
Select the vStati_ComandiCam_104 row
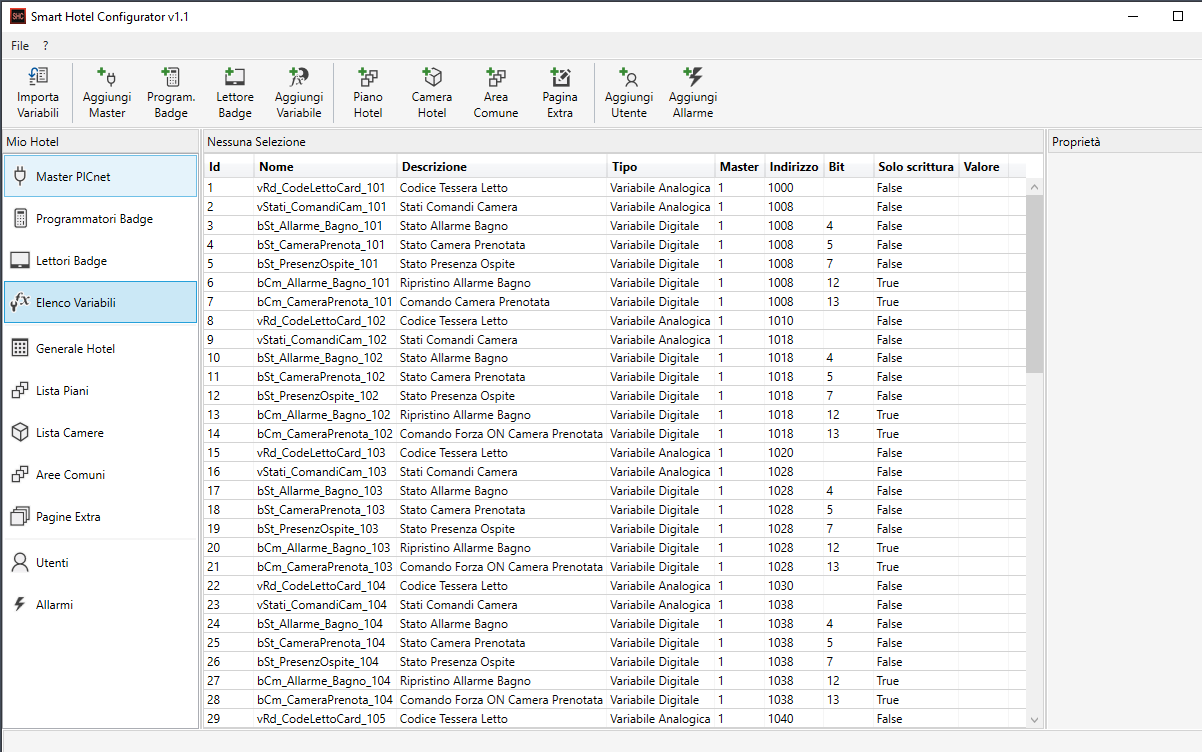pos(615,605)
